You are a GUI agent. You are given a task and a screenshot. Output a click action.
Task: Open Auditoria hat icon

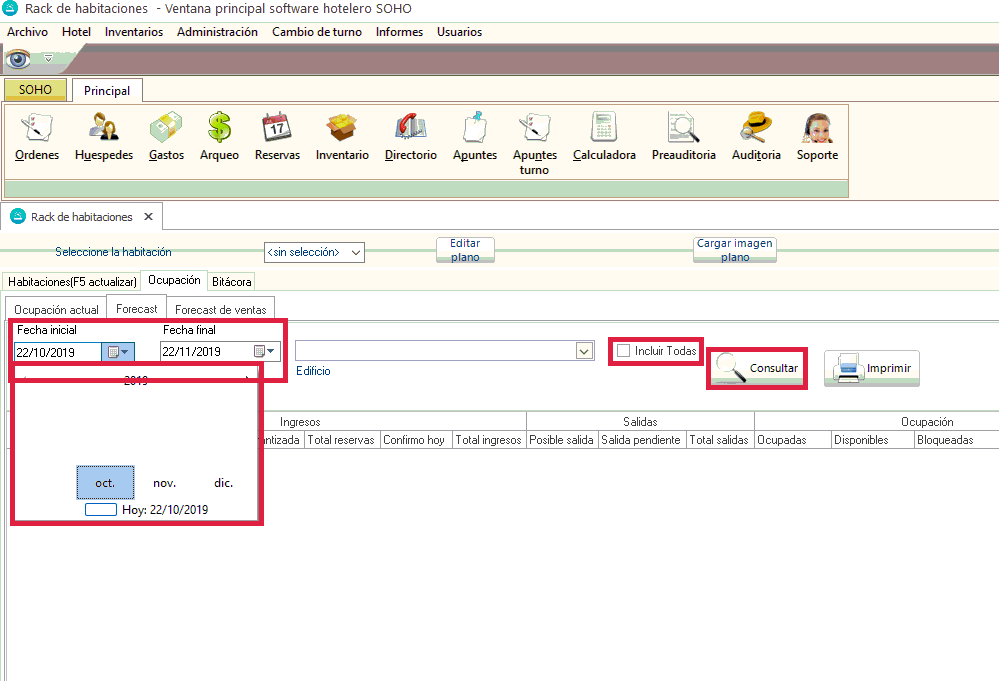coord(755,129)
